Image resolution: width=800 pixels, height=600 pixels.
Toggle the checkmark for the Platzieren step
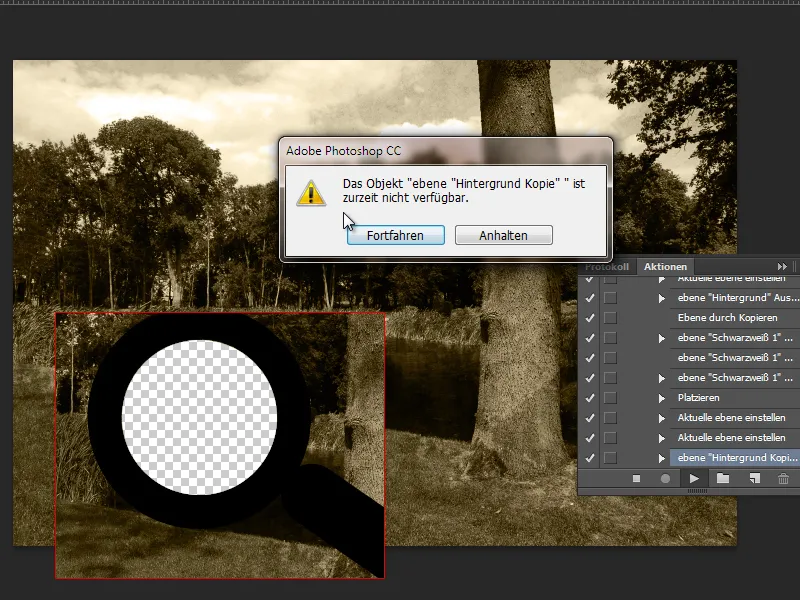[590, 398]
